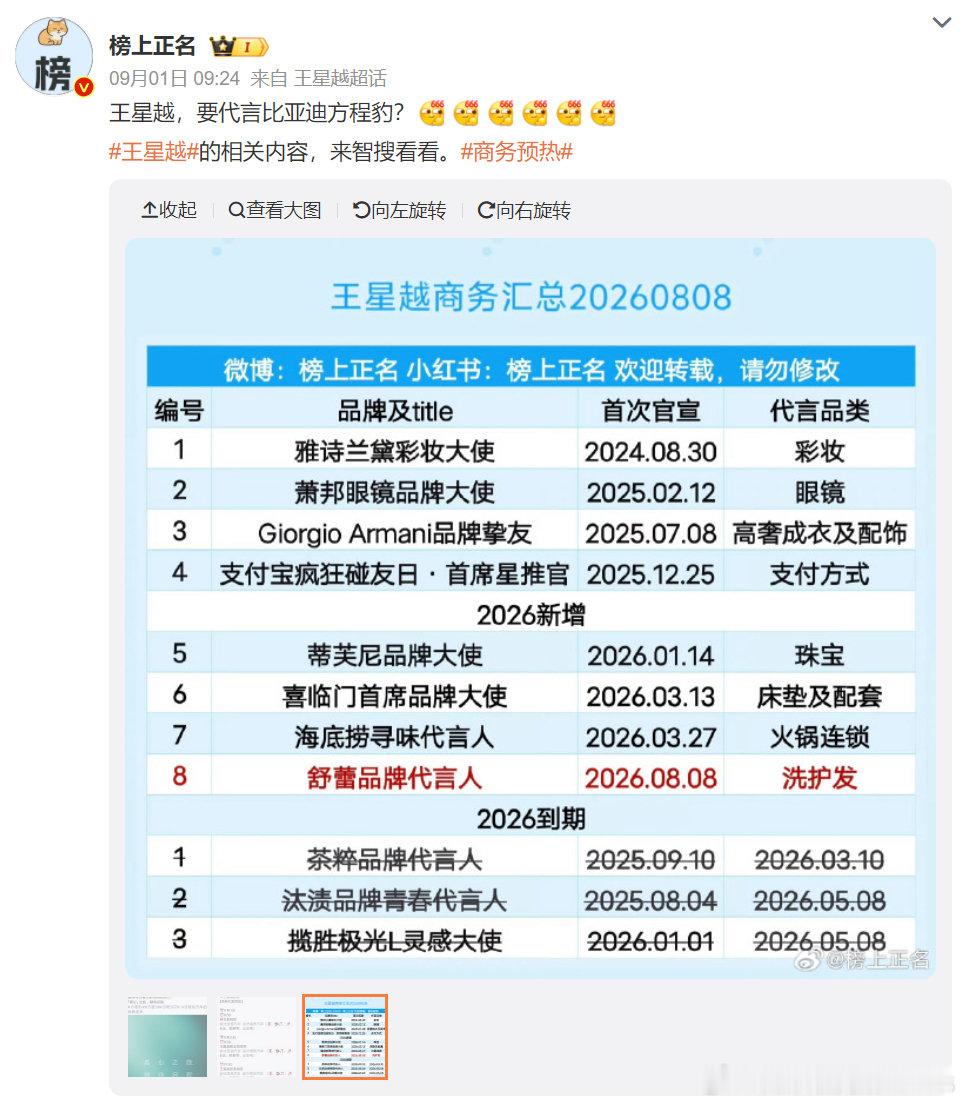Click the Giorgio Armani品牌挚友 cell
Viewport: 963px width, 1104px height.
pos(394,532)
